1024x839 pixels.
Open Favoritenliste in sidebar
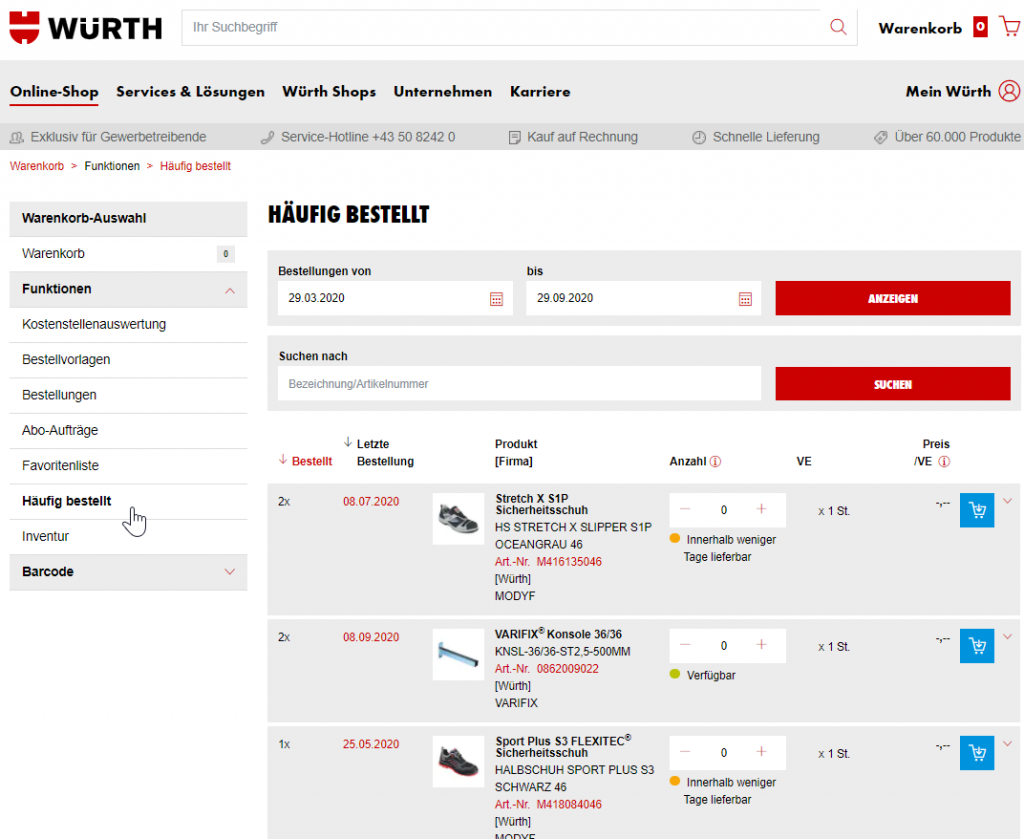[128, 466]
